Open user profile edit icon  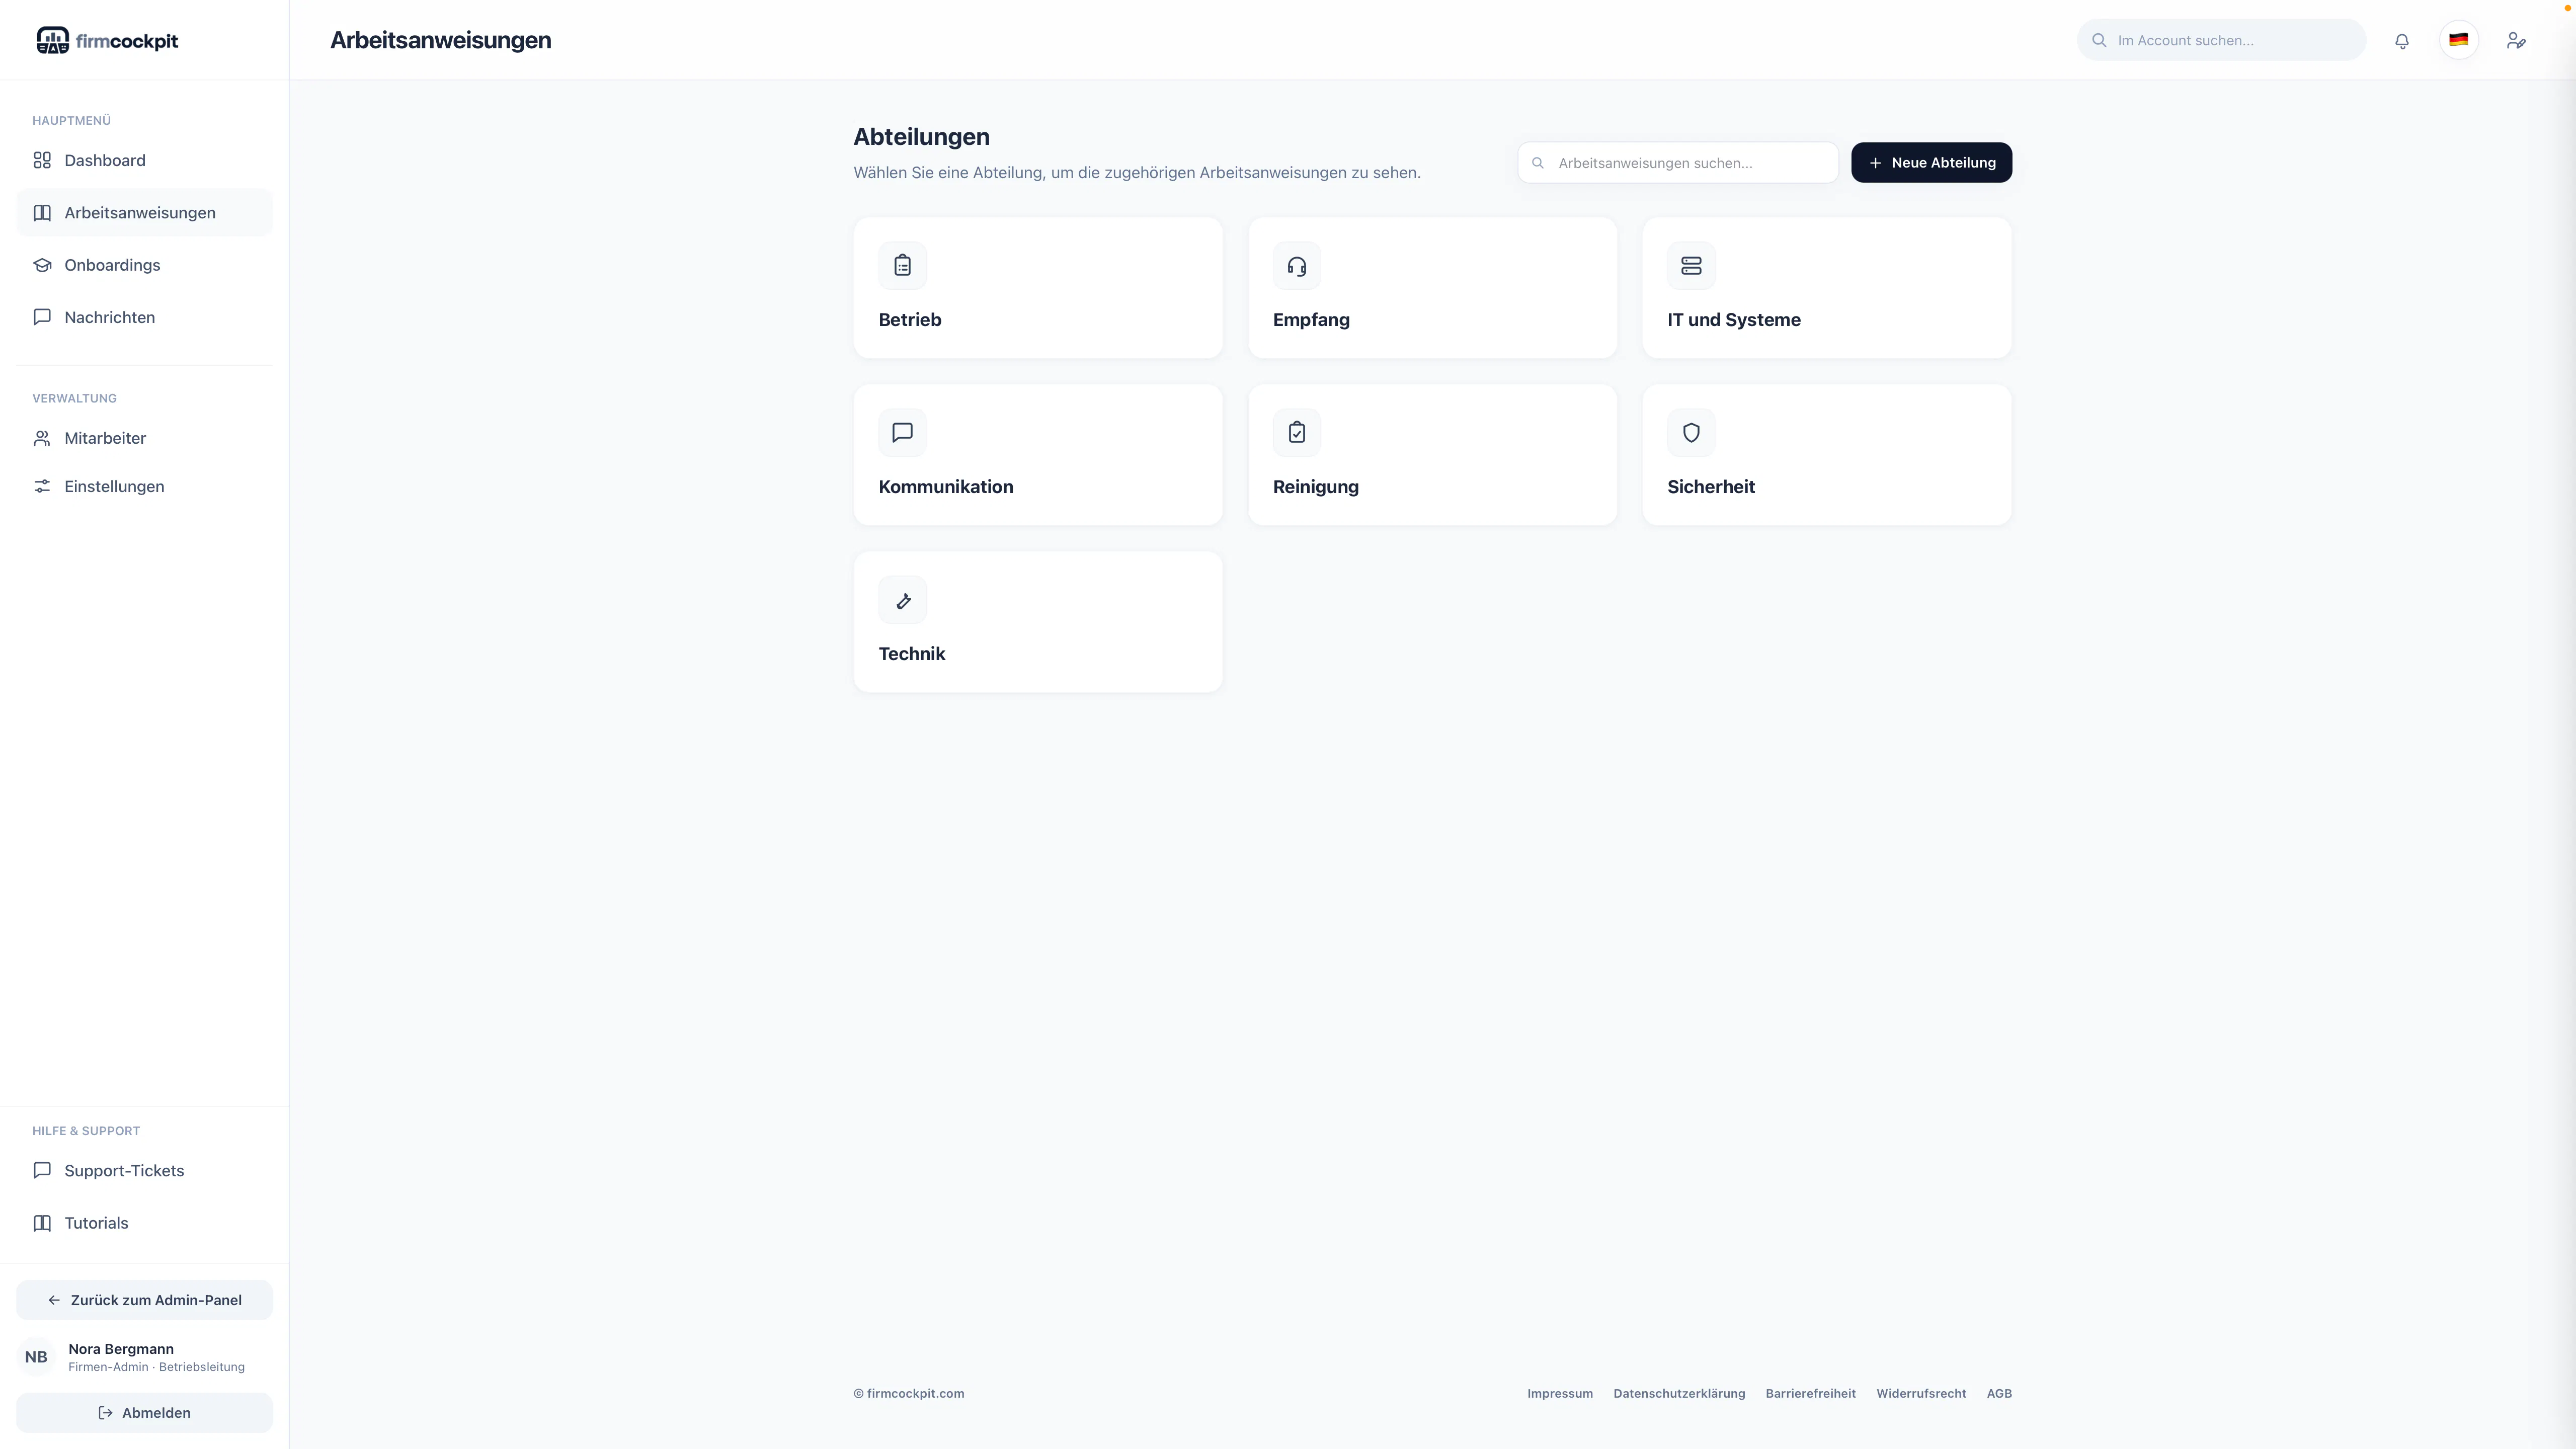(x=2516, y=40)
